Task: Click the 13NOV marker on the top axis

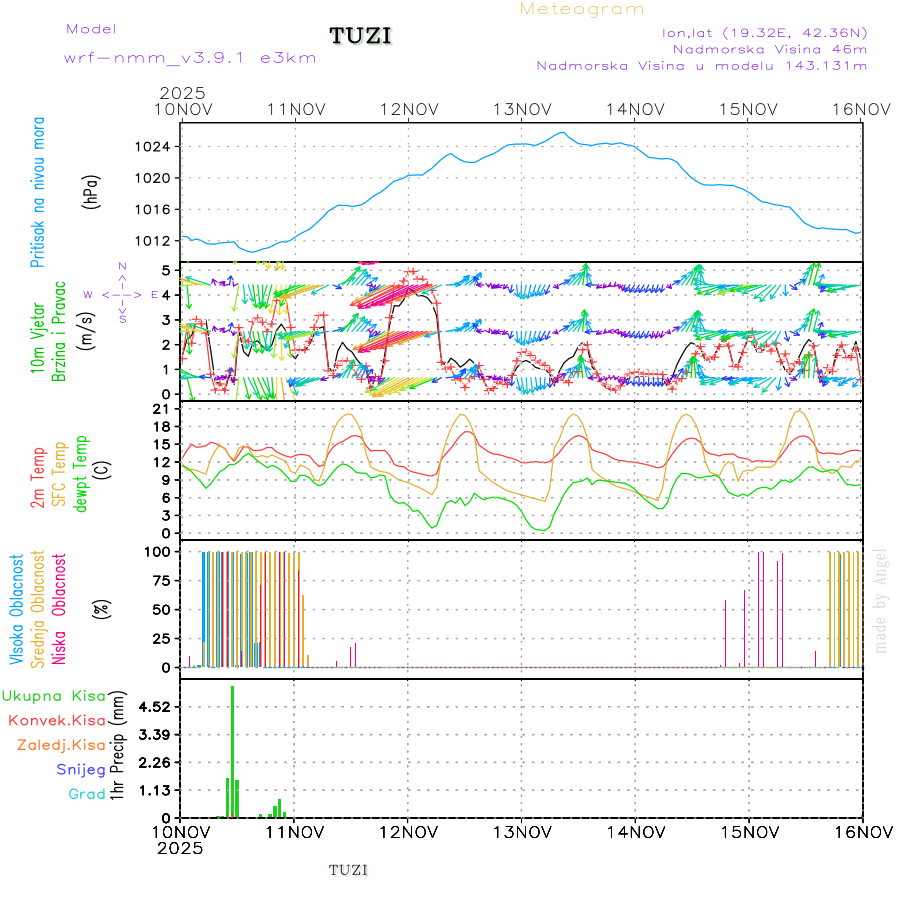Action: click(521, 108)
